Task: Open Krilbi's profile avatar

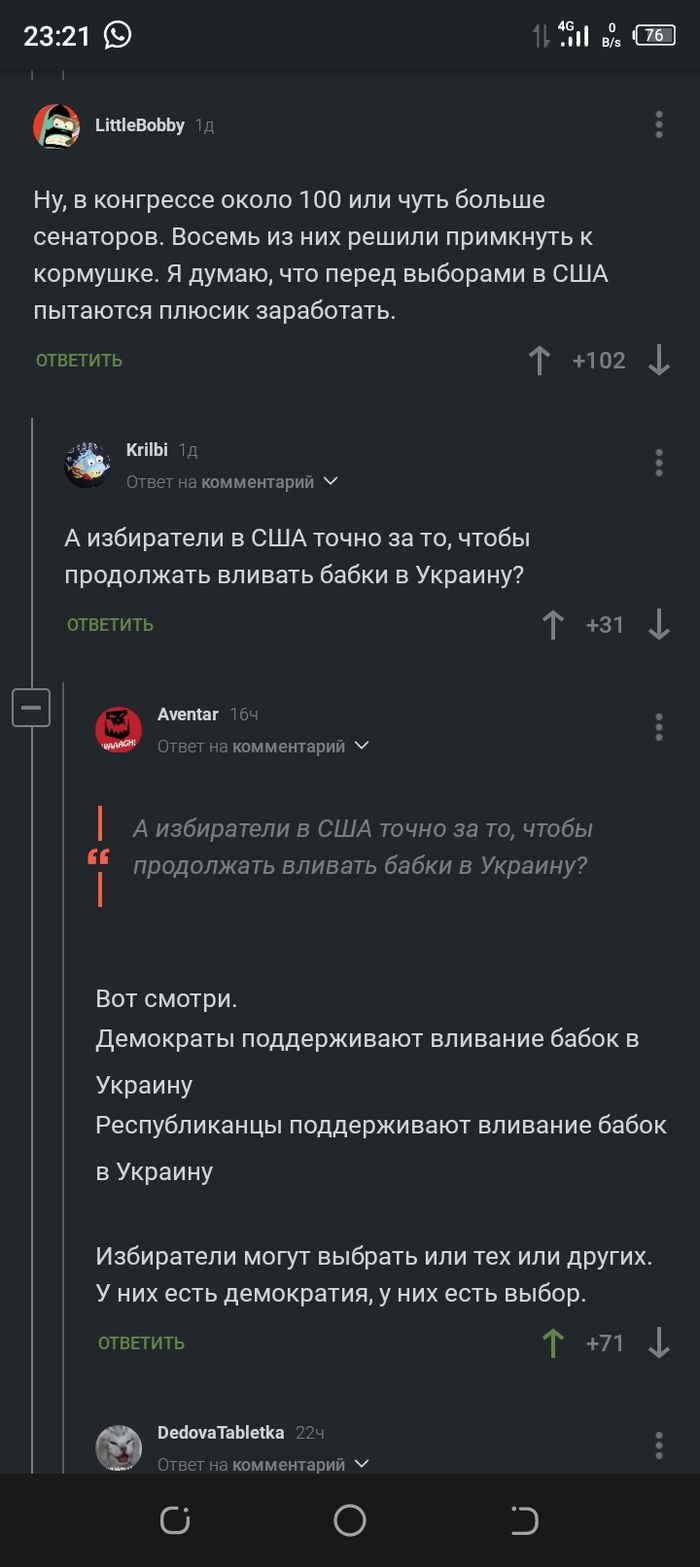Action: pos(89,463)
